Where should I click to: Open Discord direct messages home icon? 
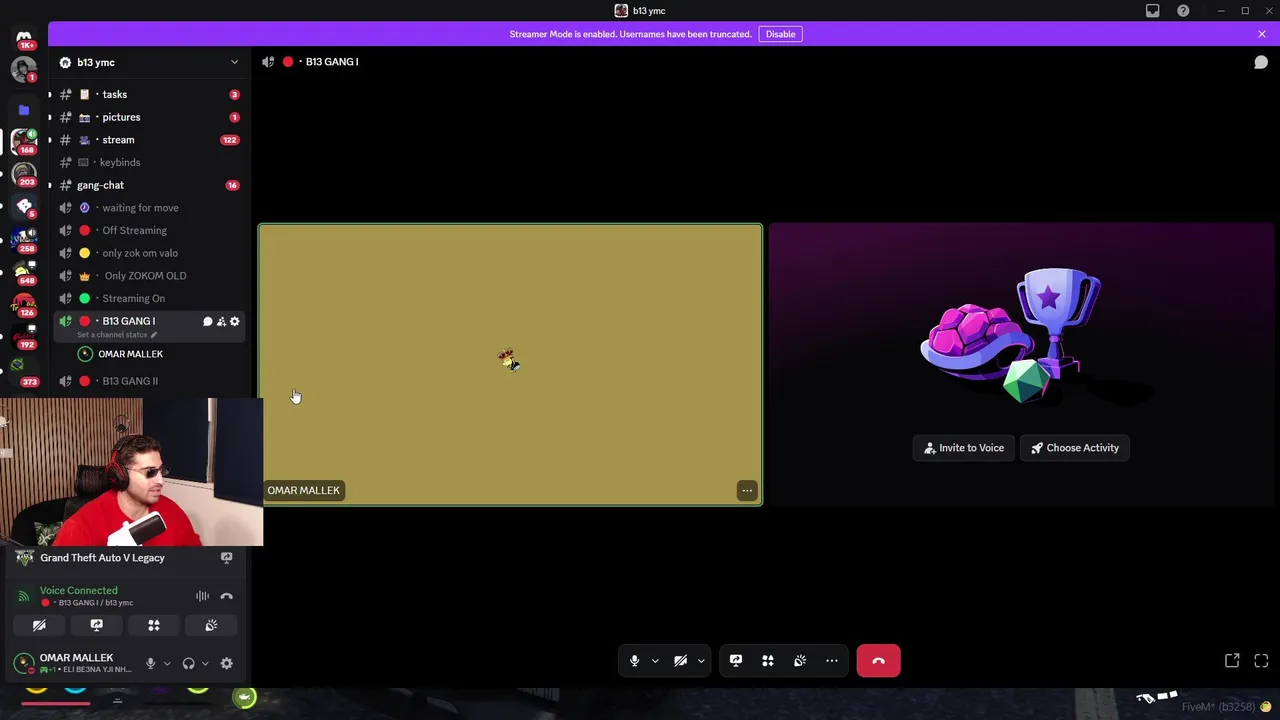click(x=24, y=37)
